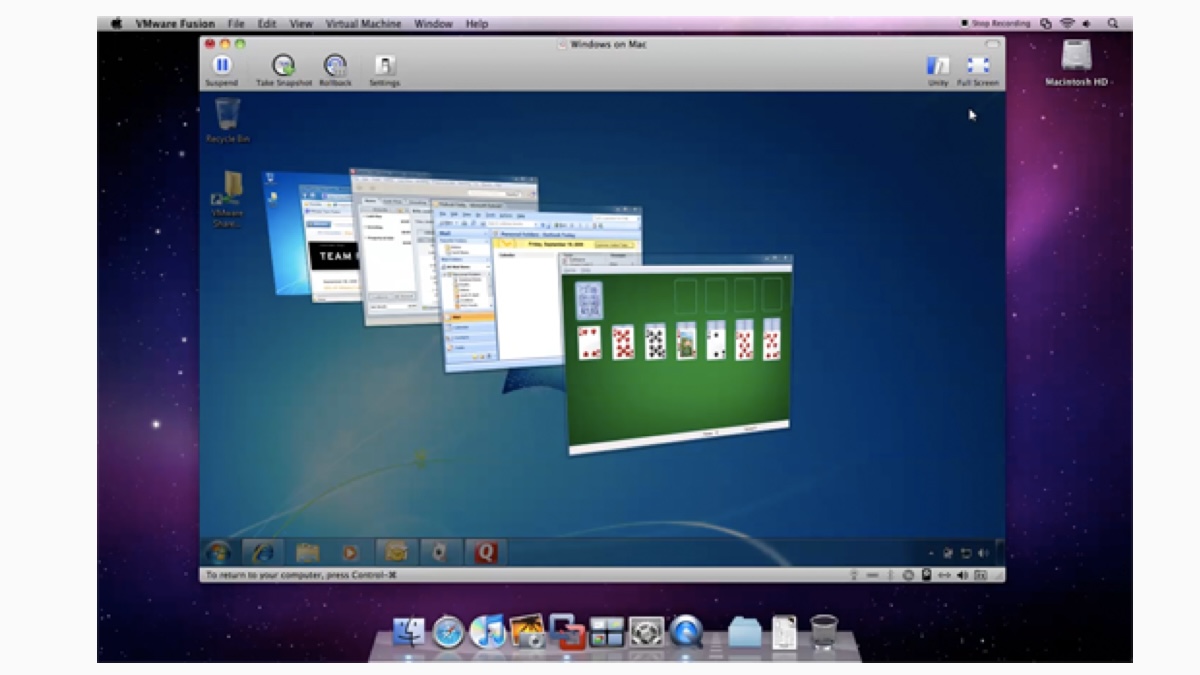
Task: Open Solitaire on Windows taskbar
Action: tap(441, 552)
